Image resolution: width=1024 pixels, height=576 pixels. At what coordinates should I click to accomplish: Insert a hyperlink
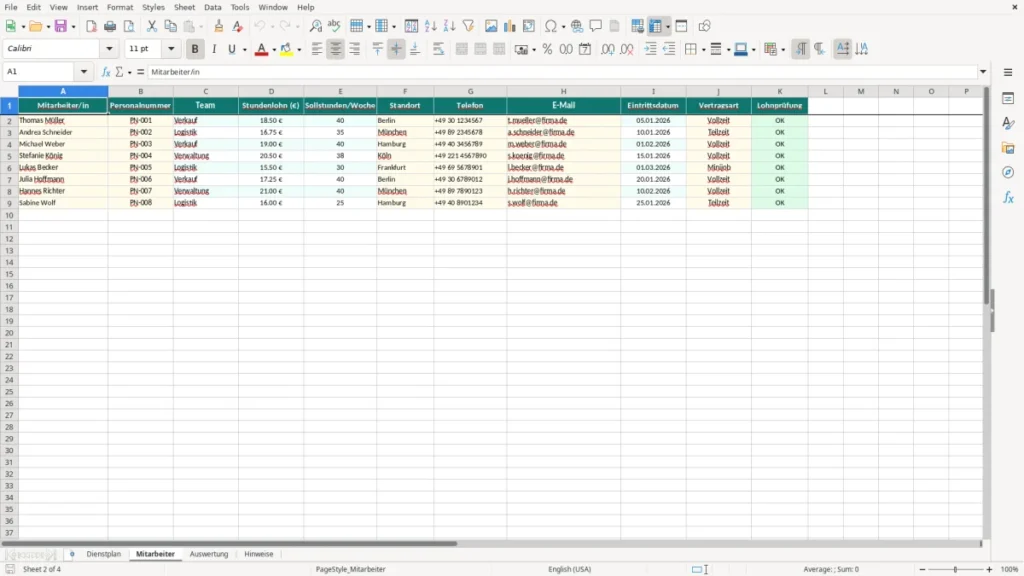(x=577, y=26)
